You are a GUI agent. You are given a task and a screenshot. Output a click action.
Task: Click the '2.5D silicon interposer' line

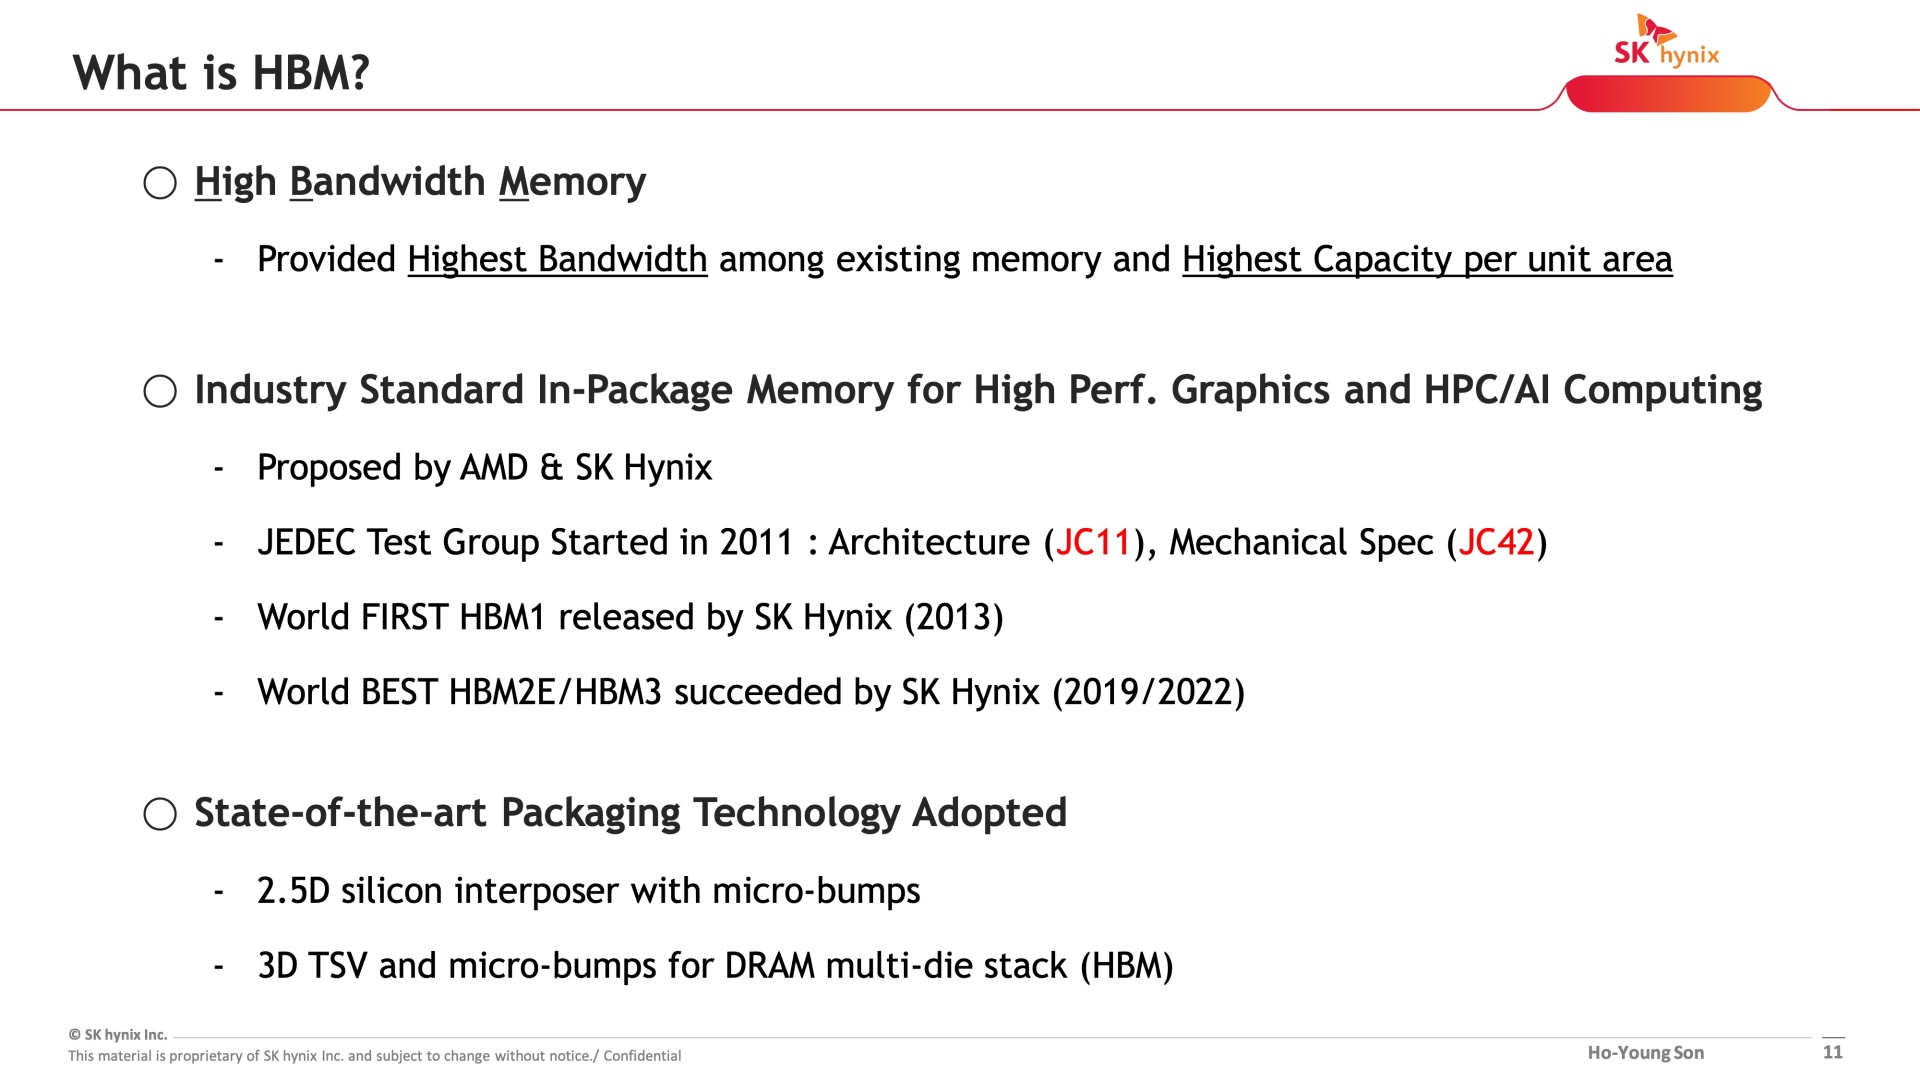(588, 891)
